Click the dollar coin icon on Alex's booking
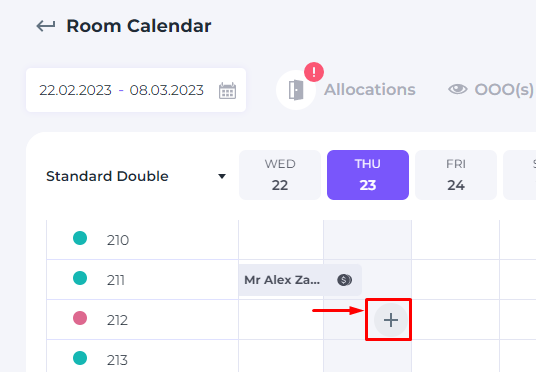Image resolution: width=536 pixels, height=372 pixels. point(345,280)
